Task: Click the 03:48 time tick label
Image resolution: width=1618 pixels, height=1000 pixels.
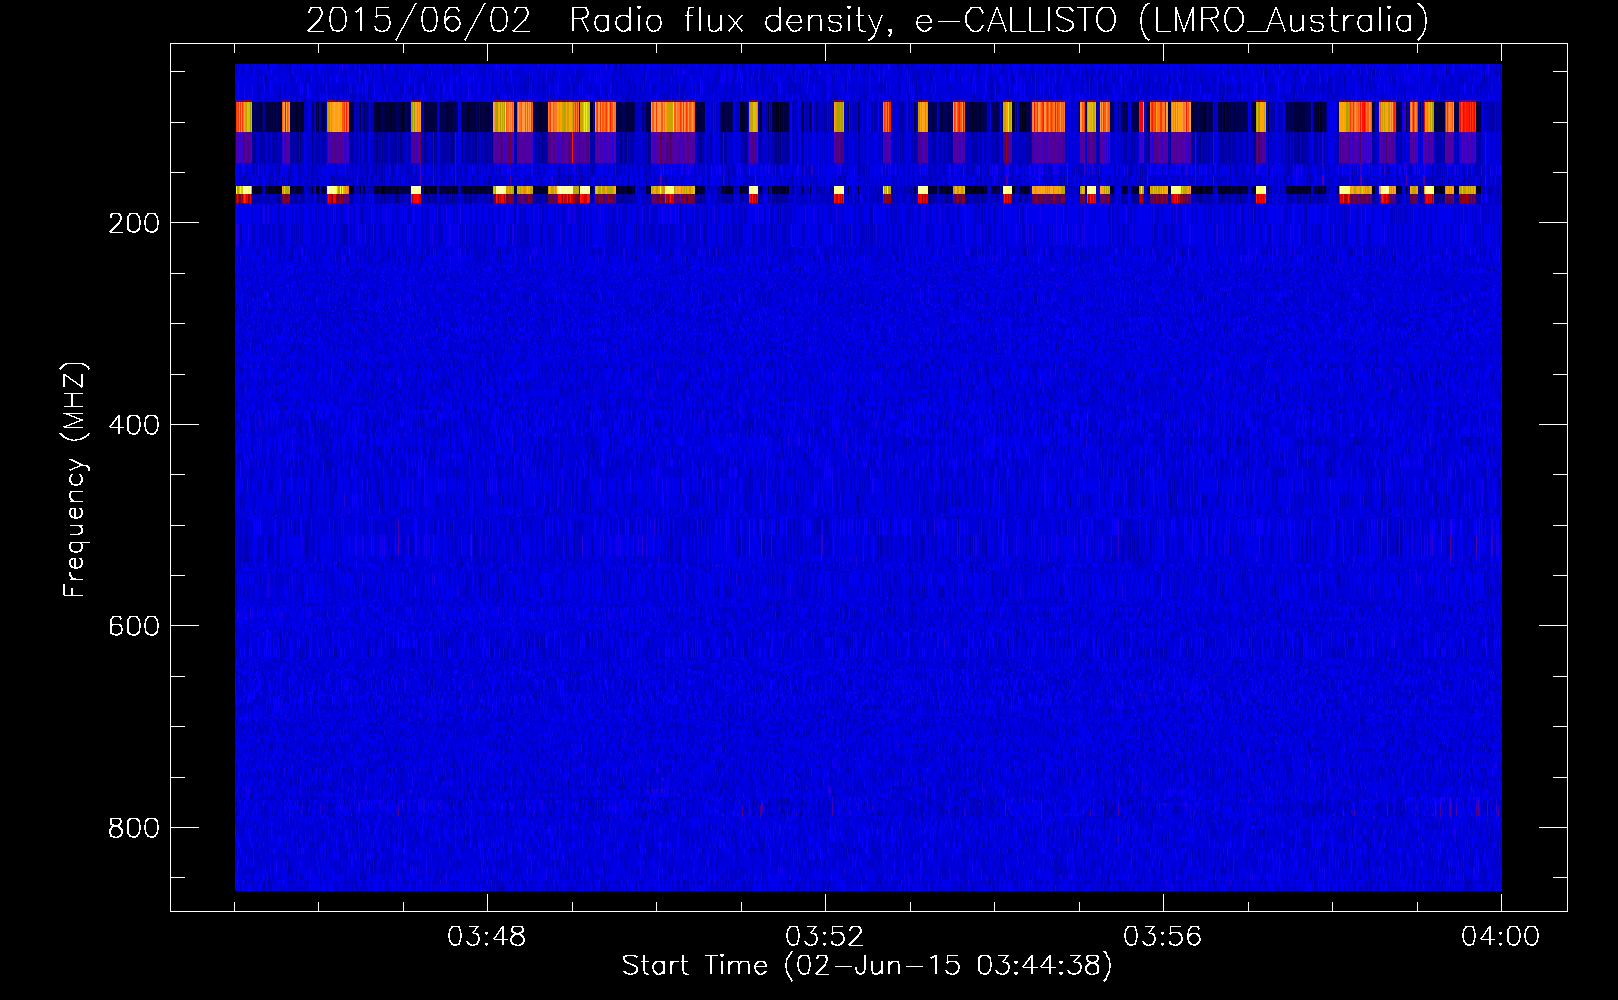Action: (487, 937)
